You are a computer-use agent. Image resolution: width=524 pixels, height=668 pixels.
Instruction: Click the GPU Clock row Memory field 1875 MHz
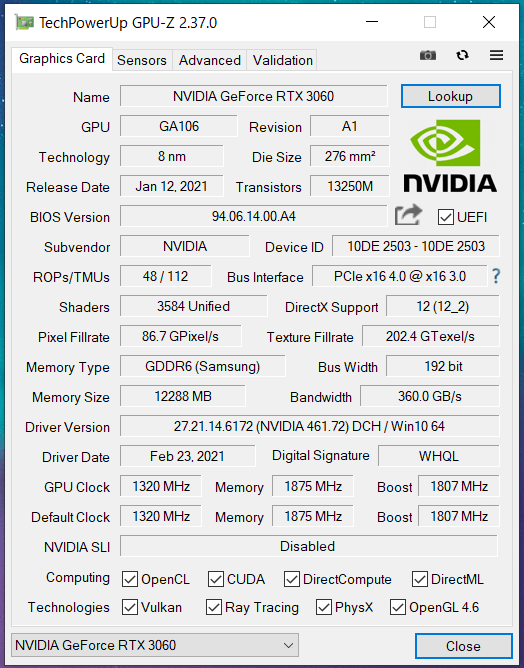click(313, 487)
